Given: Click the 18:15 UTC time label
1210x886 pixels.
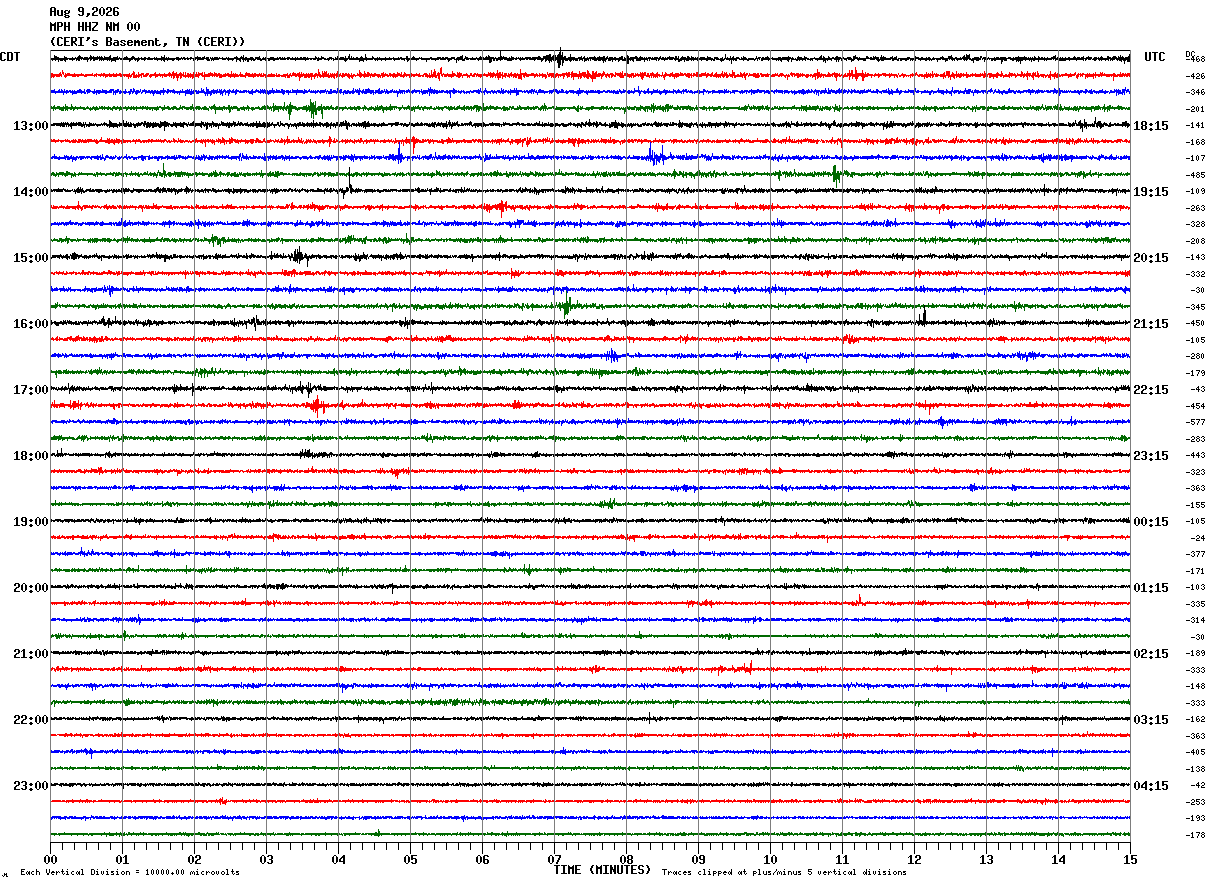Looking at the screenshot, I should point(1151,126).
